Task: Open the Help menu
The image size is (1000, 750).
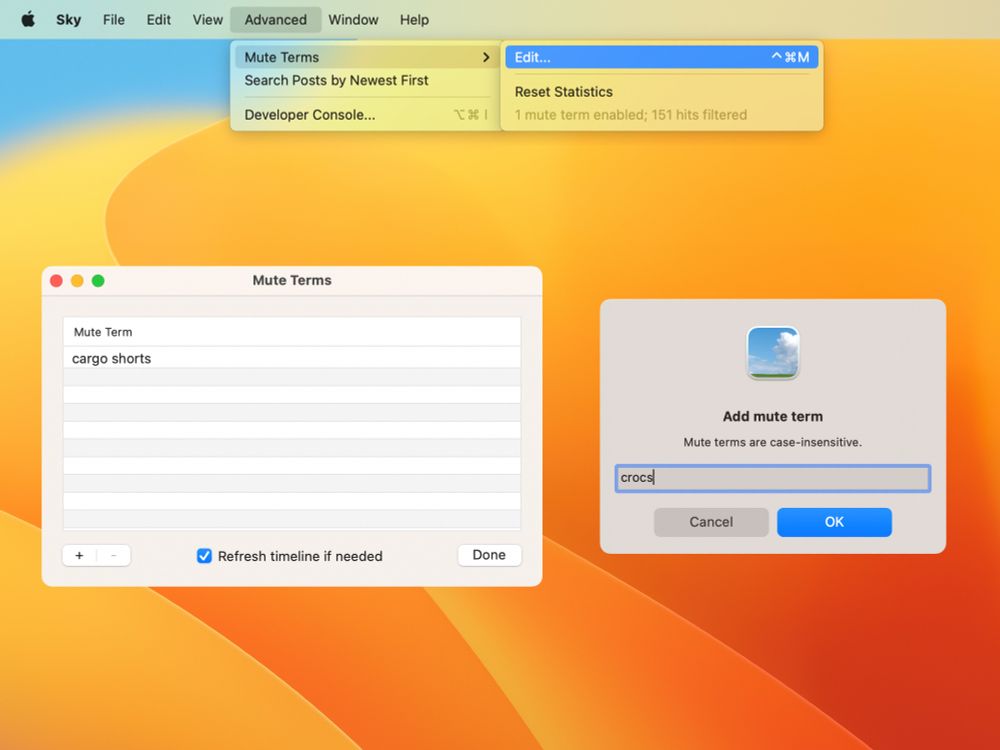Action: point(414,20)
